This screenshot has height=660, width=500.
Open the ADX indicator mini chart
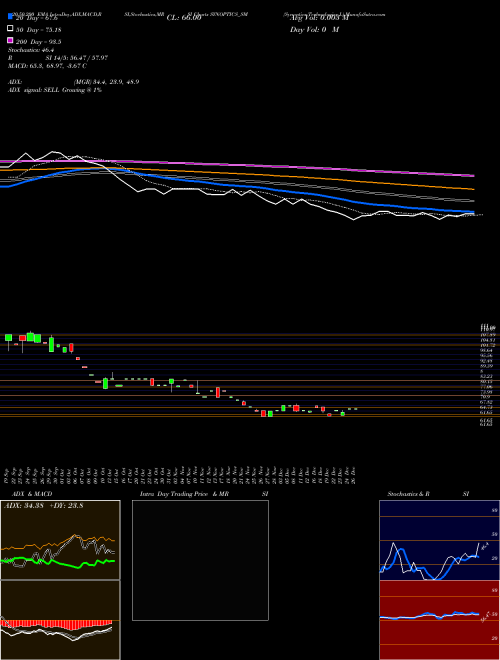(60, 540)
